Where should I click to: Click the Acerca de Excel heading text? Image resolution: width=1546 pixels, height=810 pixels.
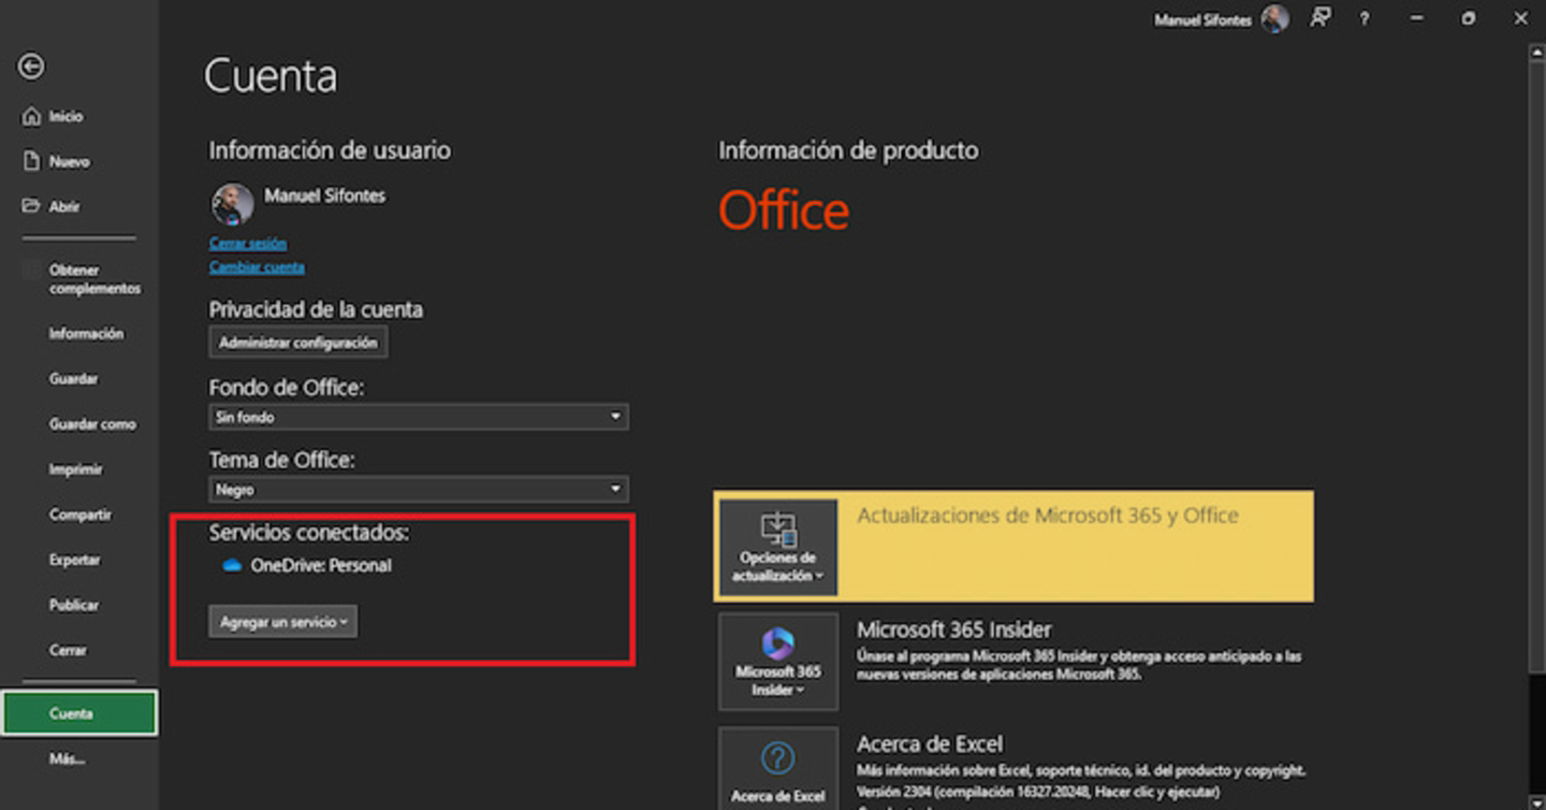point(930,744)
